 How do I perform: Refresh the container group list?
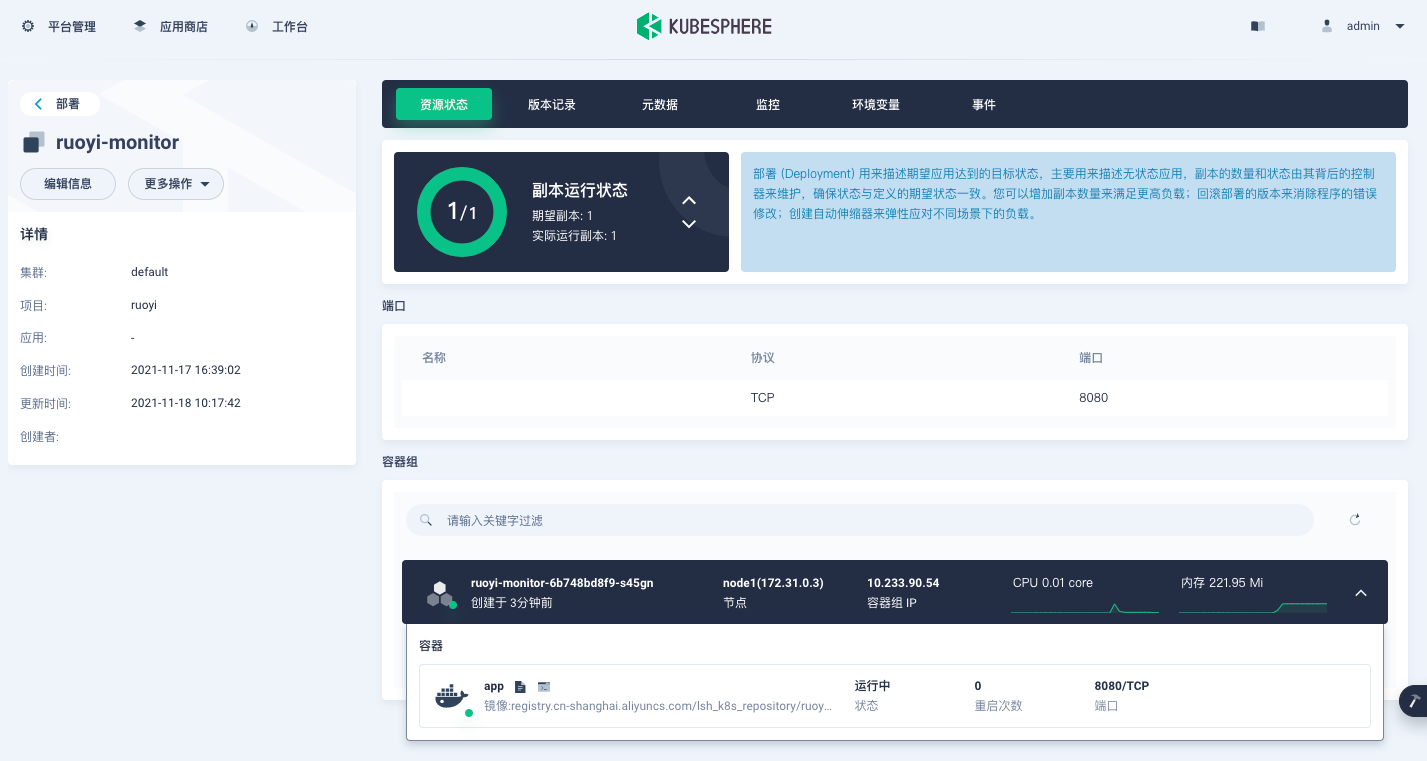point(1355,520)
